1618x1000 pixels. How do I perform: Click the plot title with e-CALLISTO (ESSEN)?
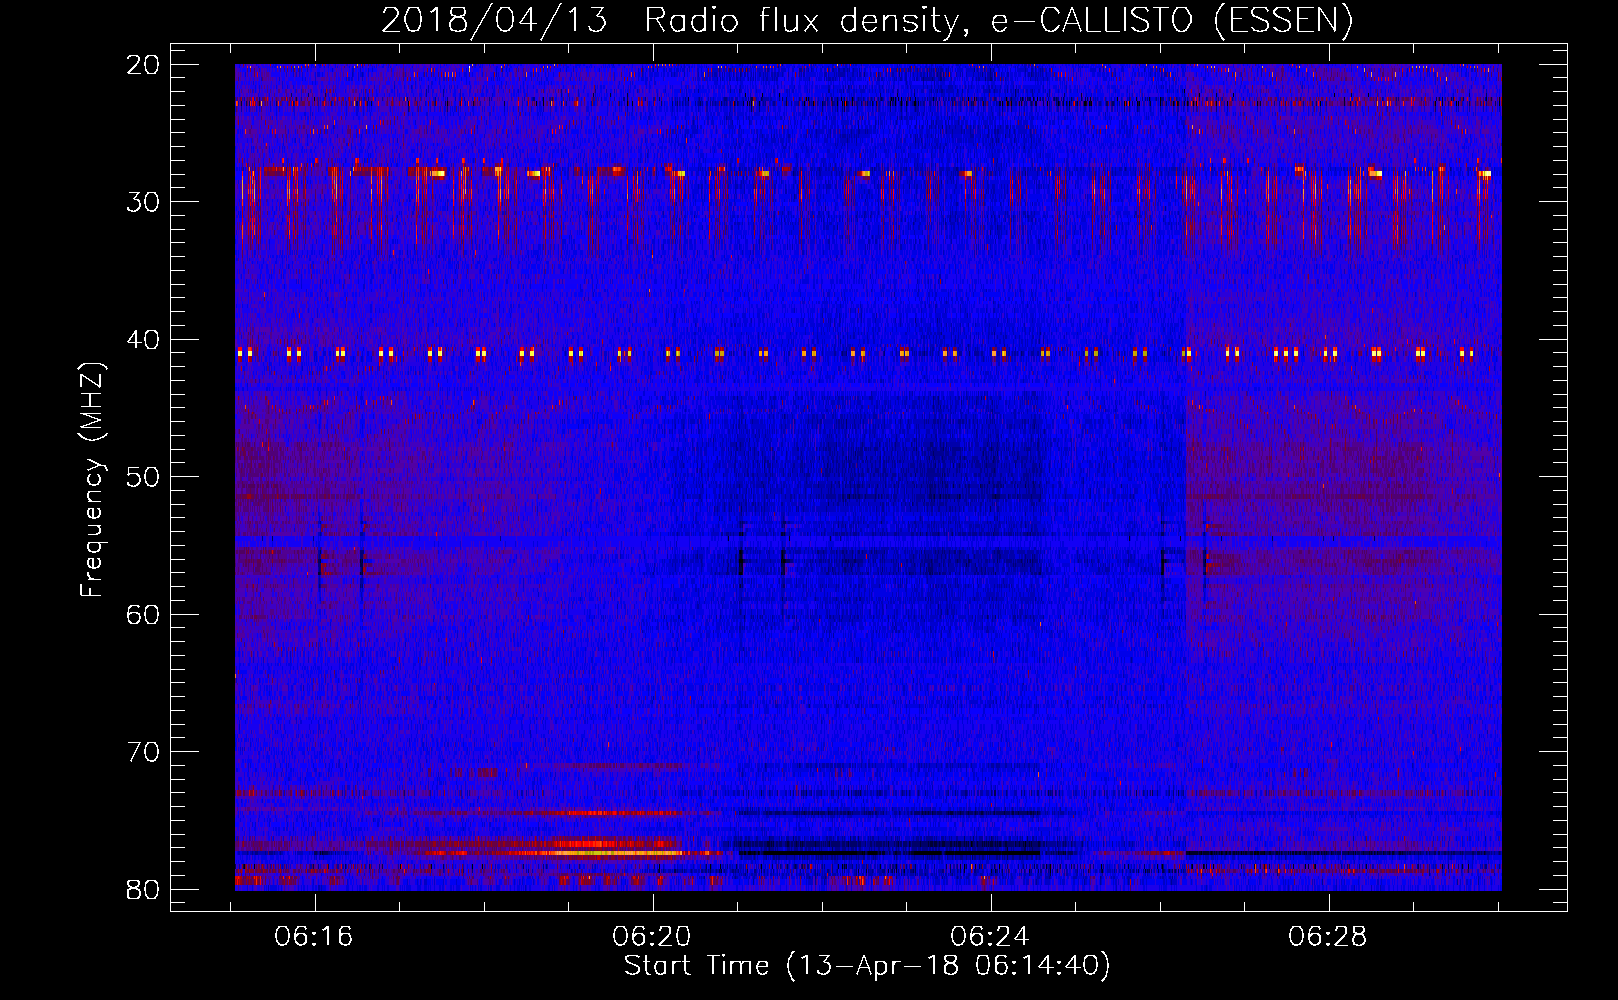[x=867, y=20]
